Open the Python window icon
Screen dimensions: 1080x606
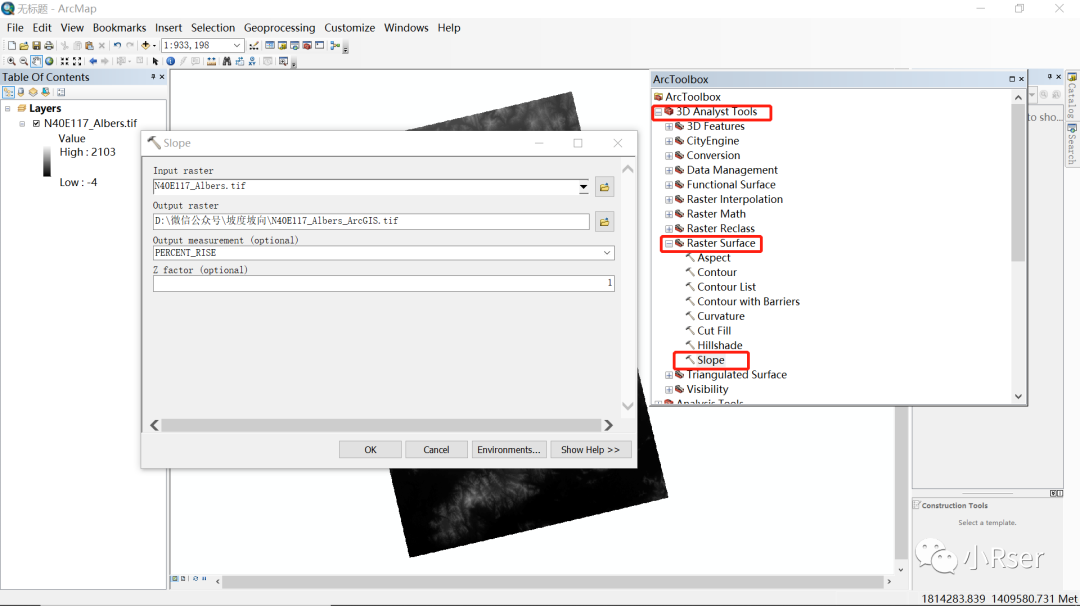(x=320, y=45)
